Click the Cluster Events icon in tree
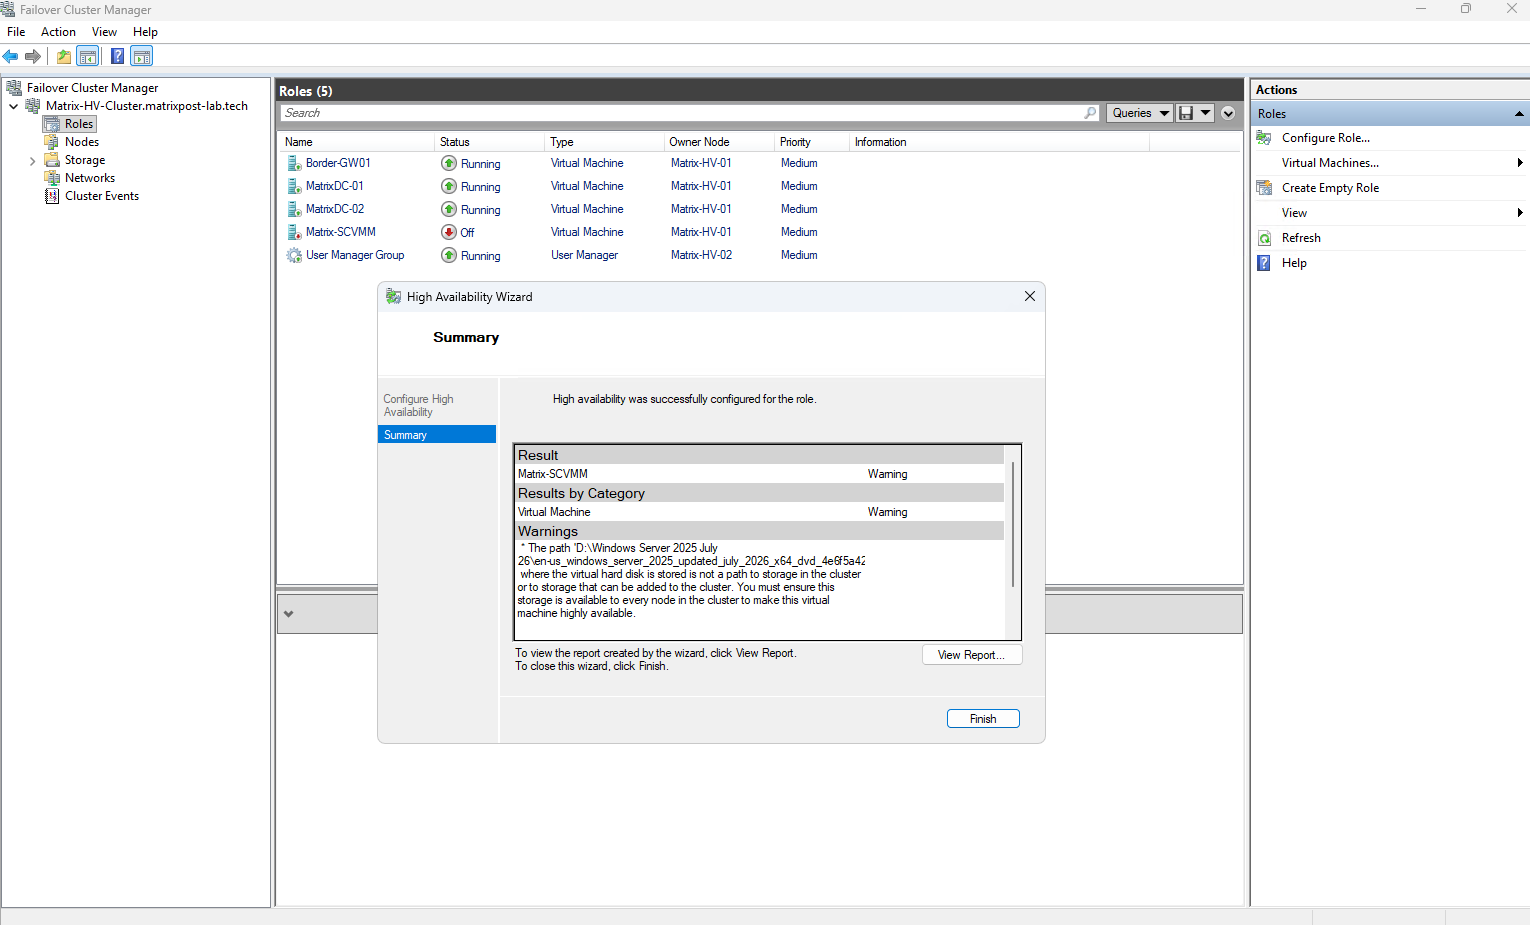This screenshot has height=925, width=1530. pyautogui.click(x=52, y=196)
